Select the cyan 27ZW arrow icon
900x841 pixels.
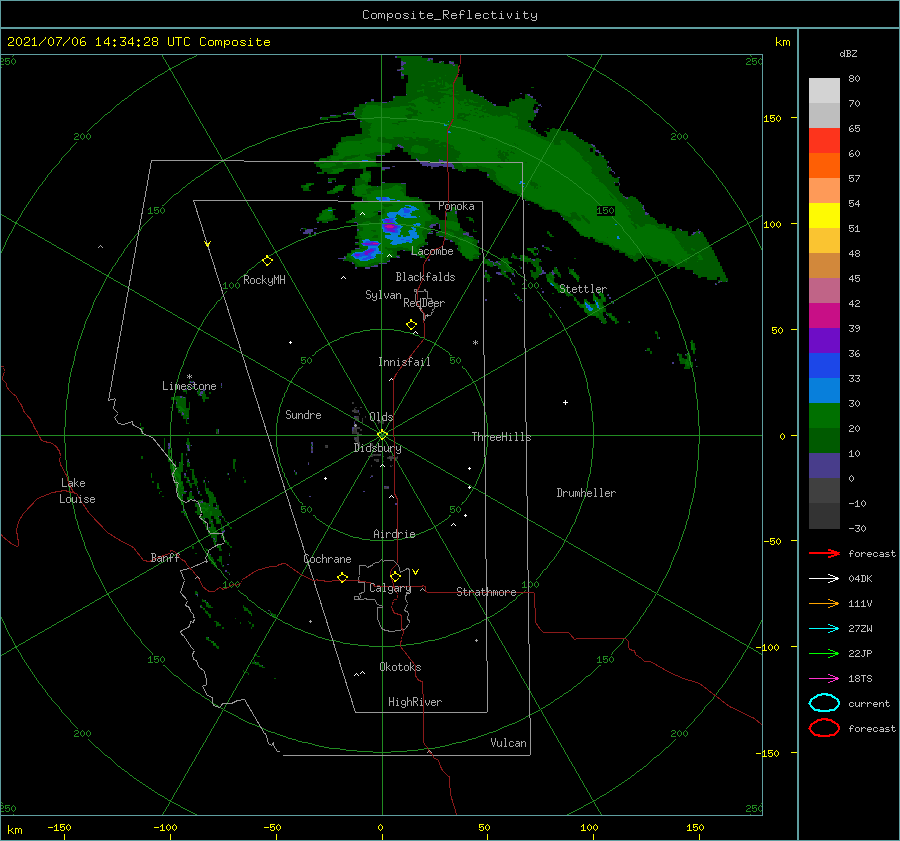[824, 628]
